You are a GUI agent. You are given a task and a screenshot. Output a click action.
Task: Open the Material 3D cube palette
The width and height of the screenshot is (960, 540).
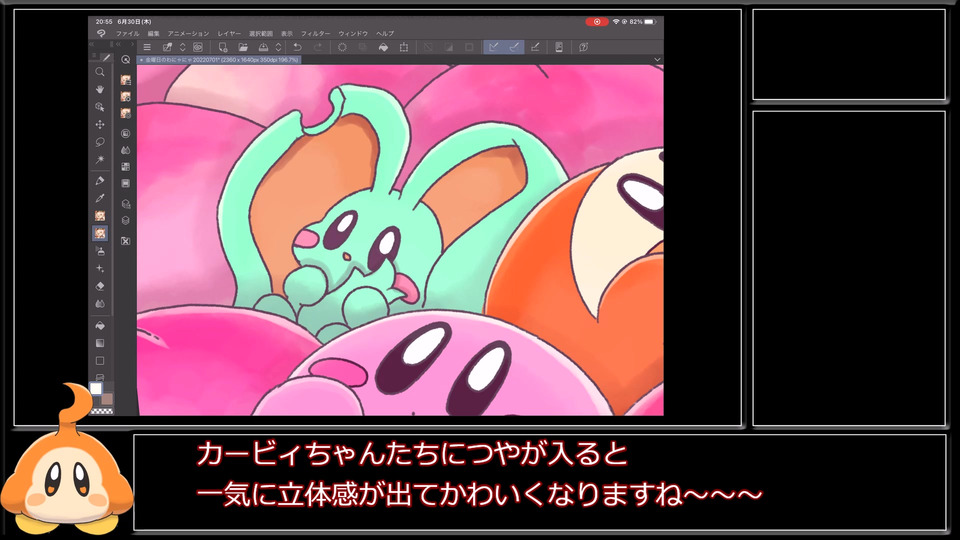pos(126,204)
